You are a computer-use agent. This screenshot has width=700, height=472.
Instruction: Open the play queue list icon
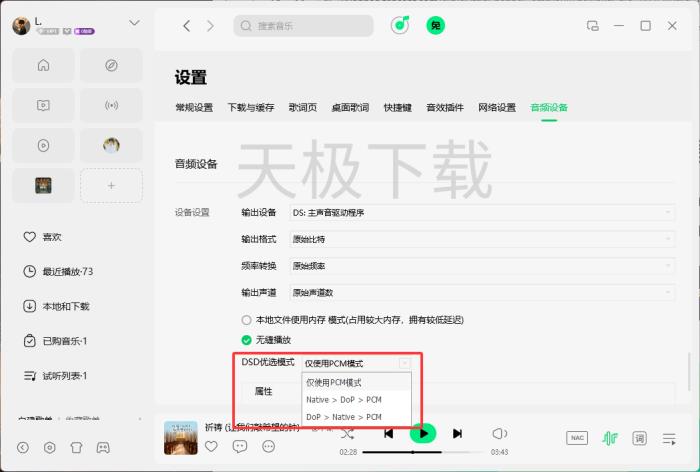coord(668,438)
